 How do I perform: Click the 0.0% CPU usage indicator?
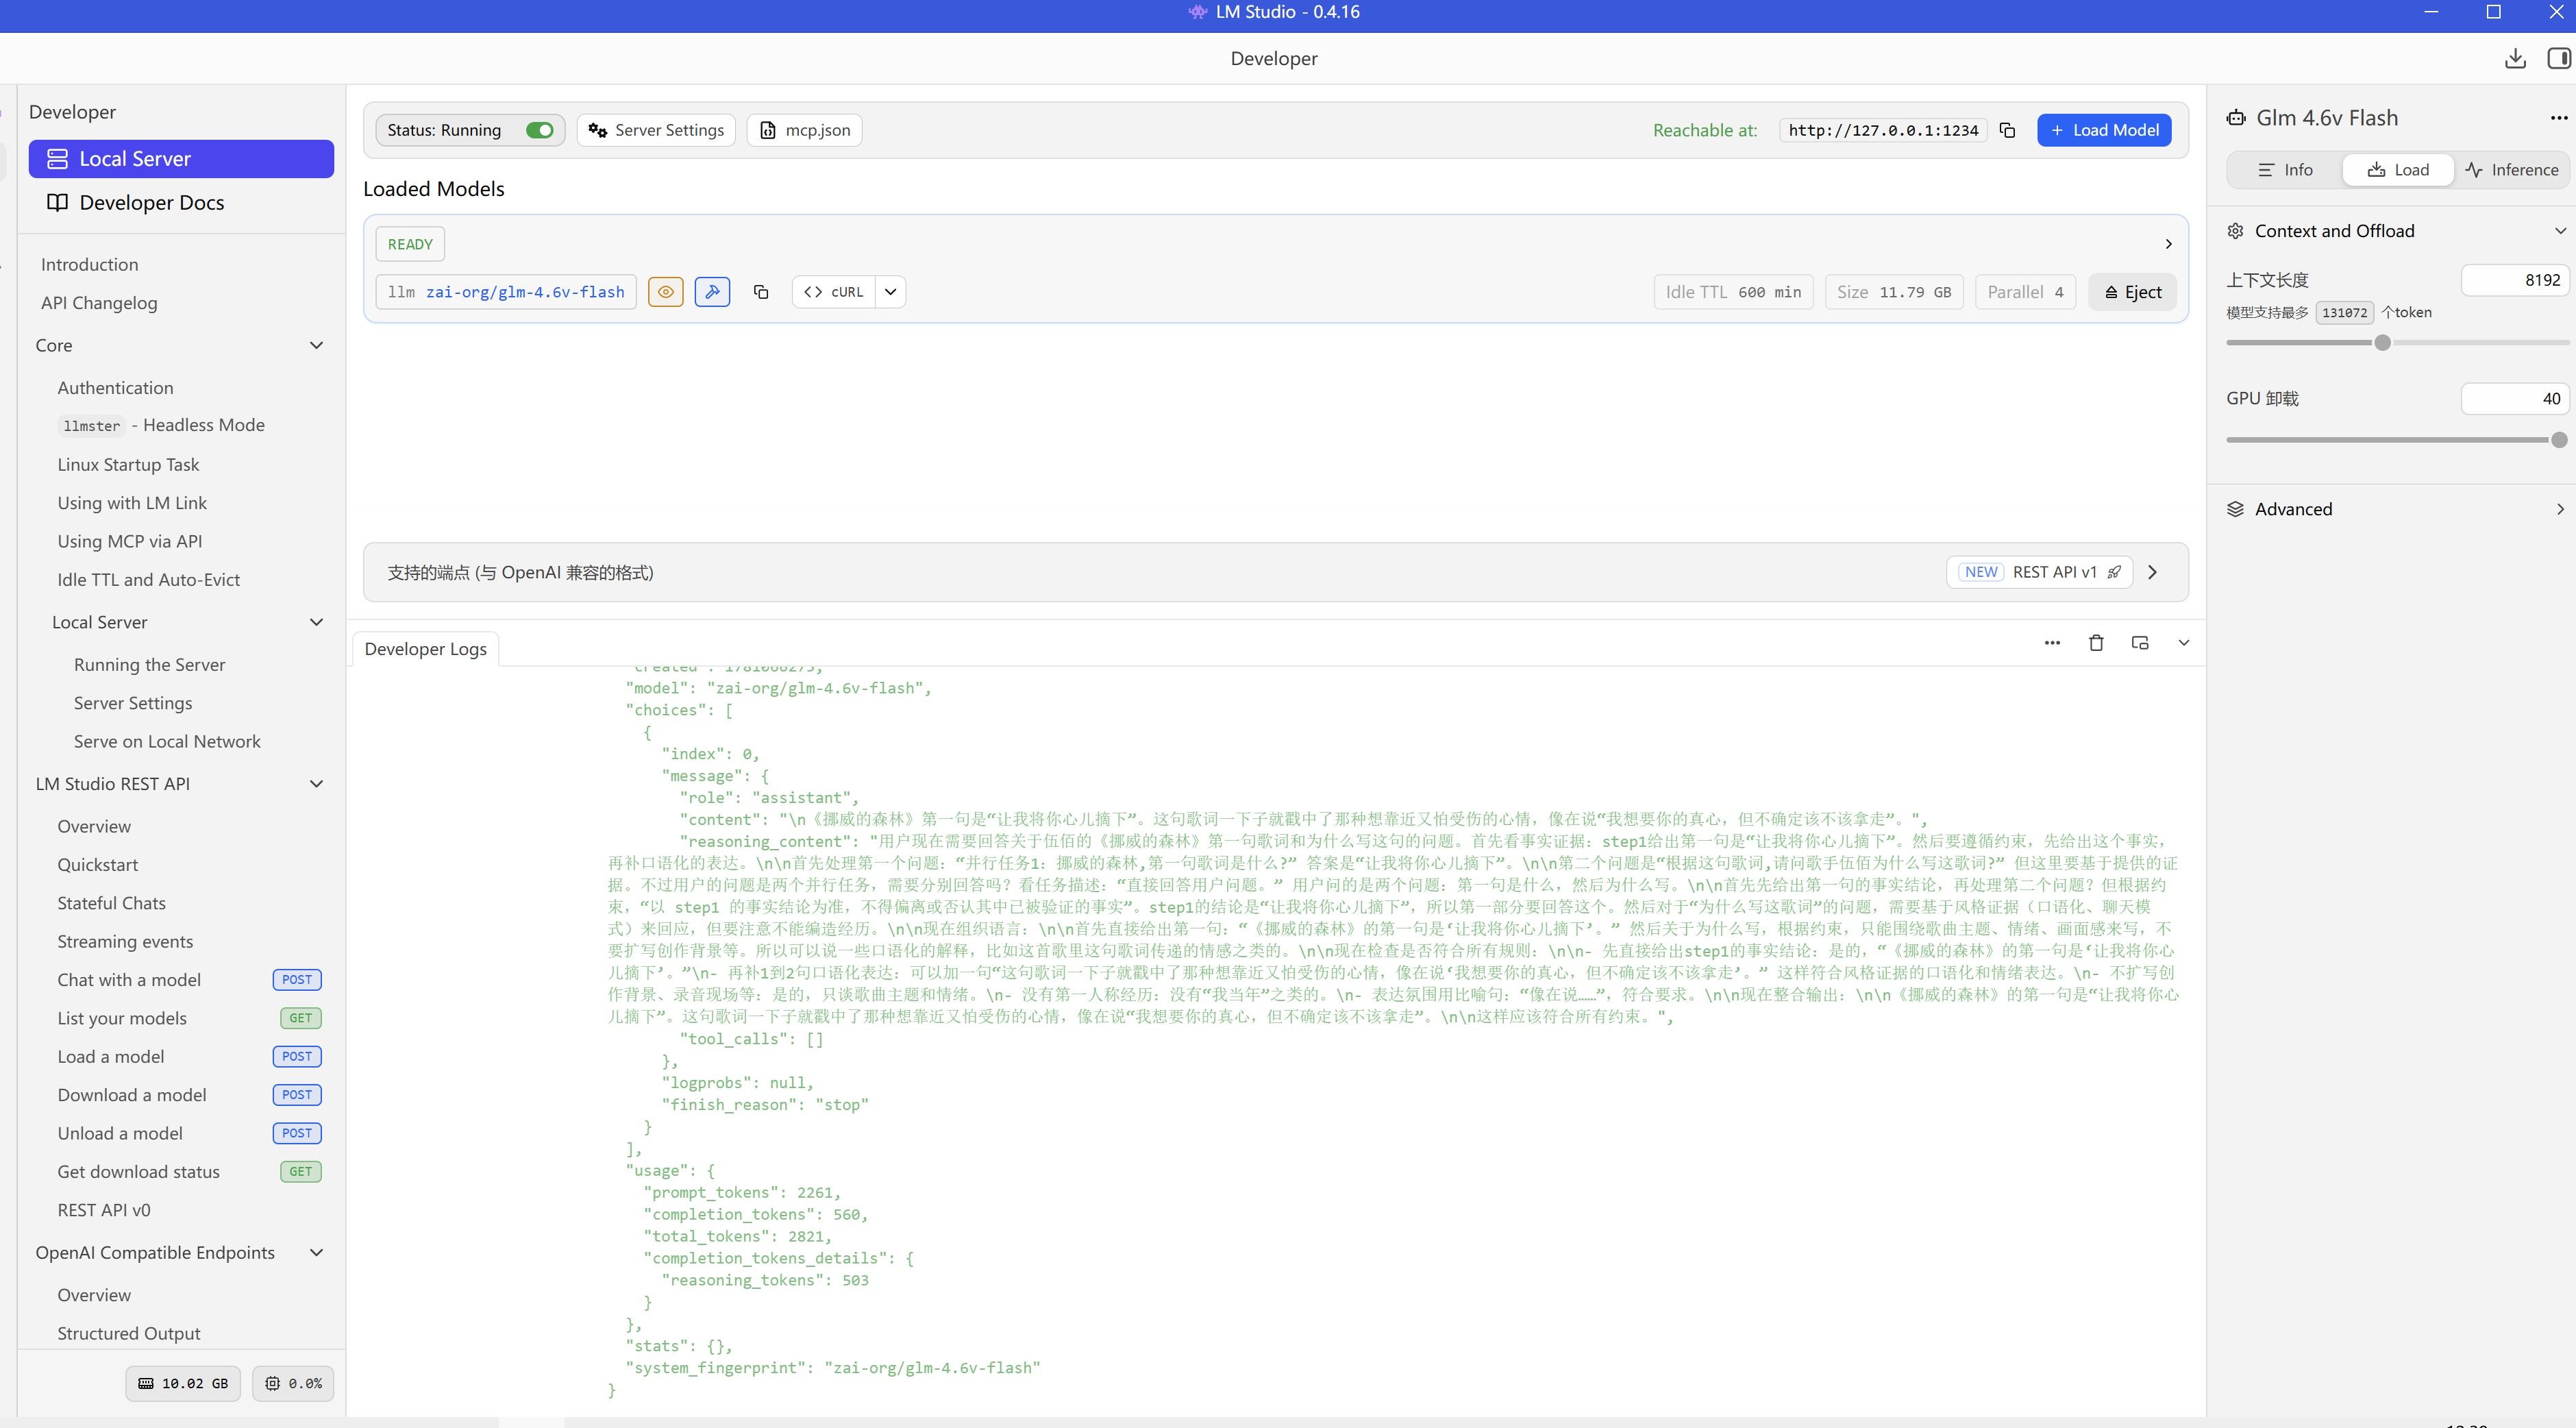pos(293,1384)
